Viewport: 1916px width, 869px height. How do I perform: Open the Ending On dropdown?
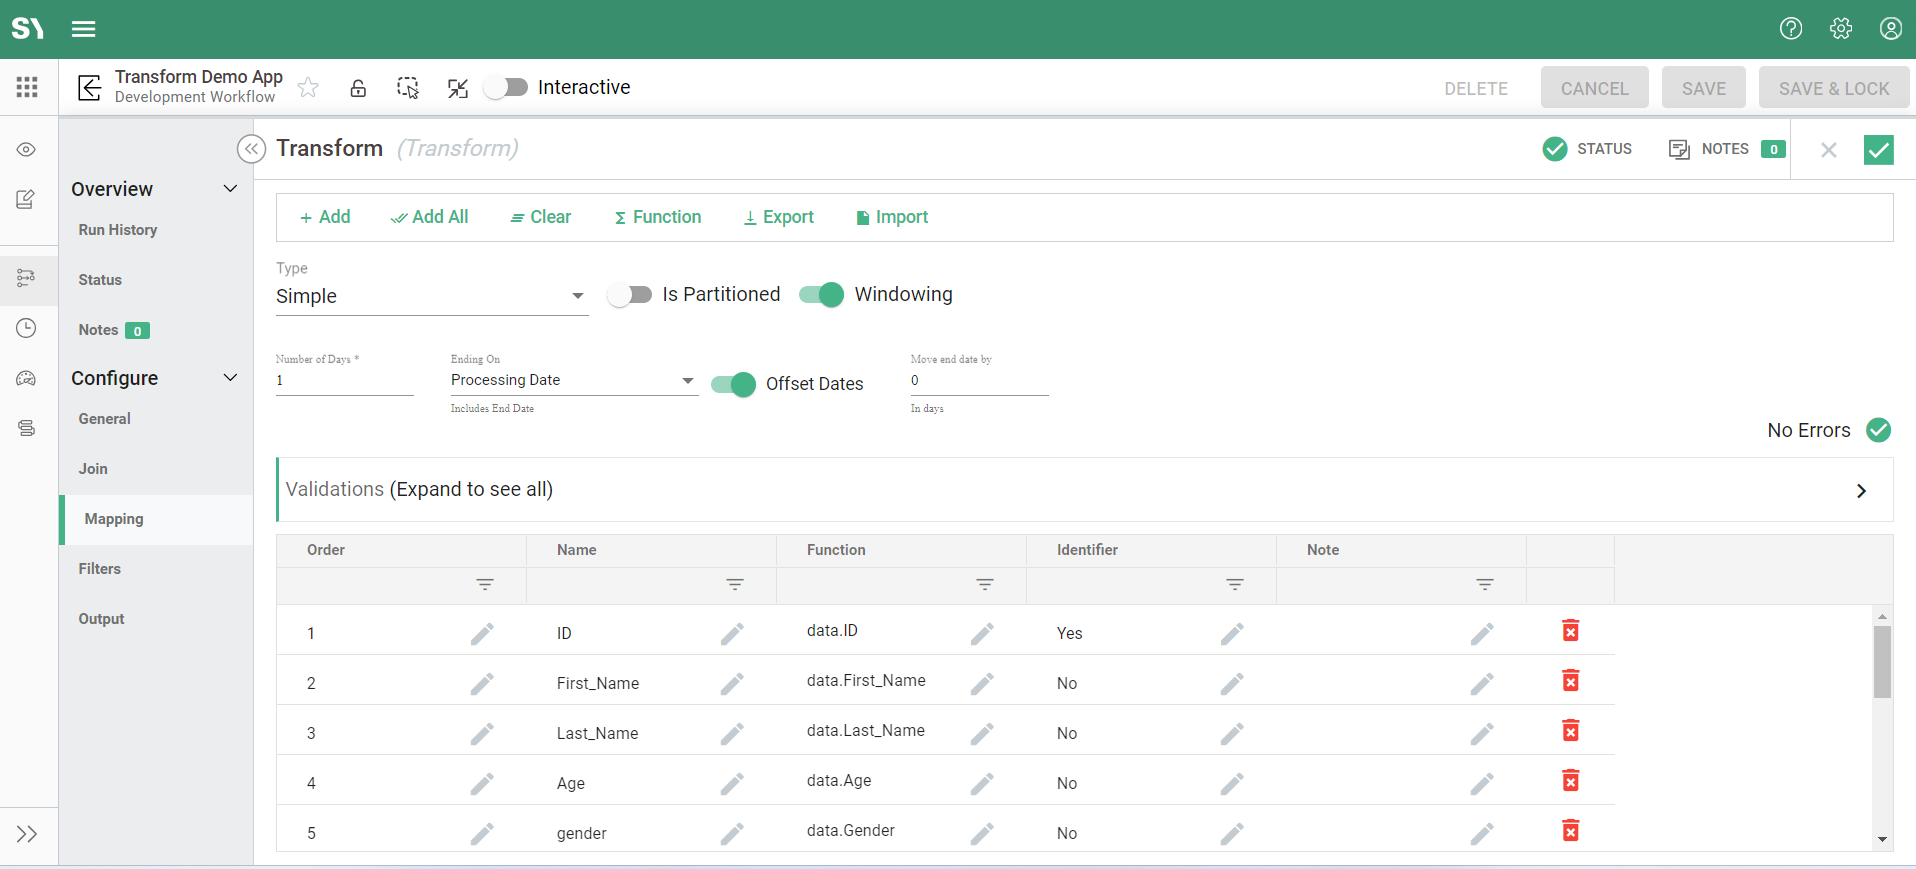(x=572, y=380)
